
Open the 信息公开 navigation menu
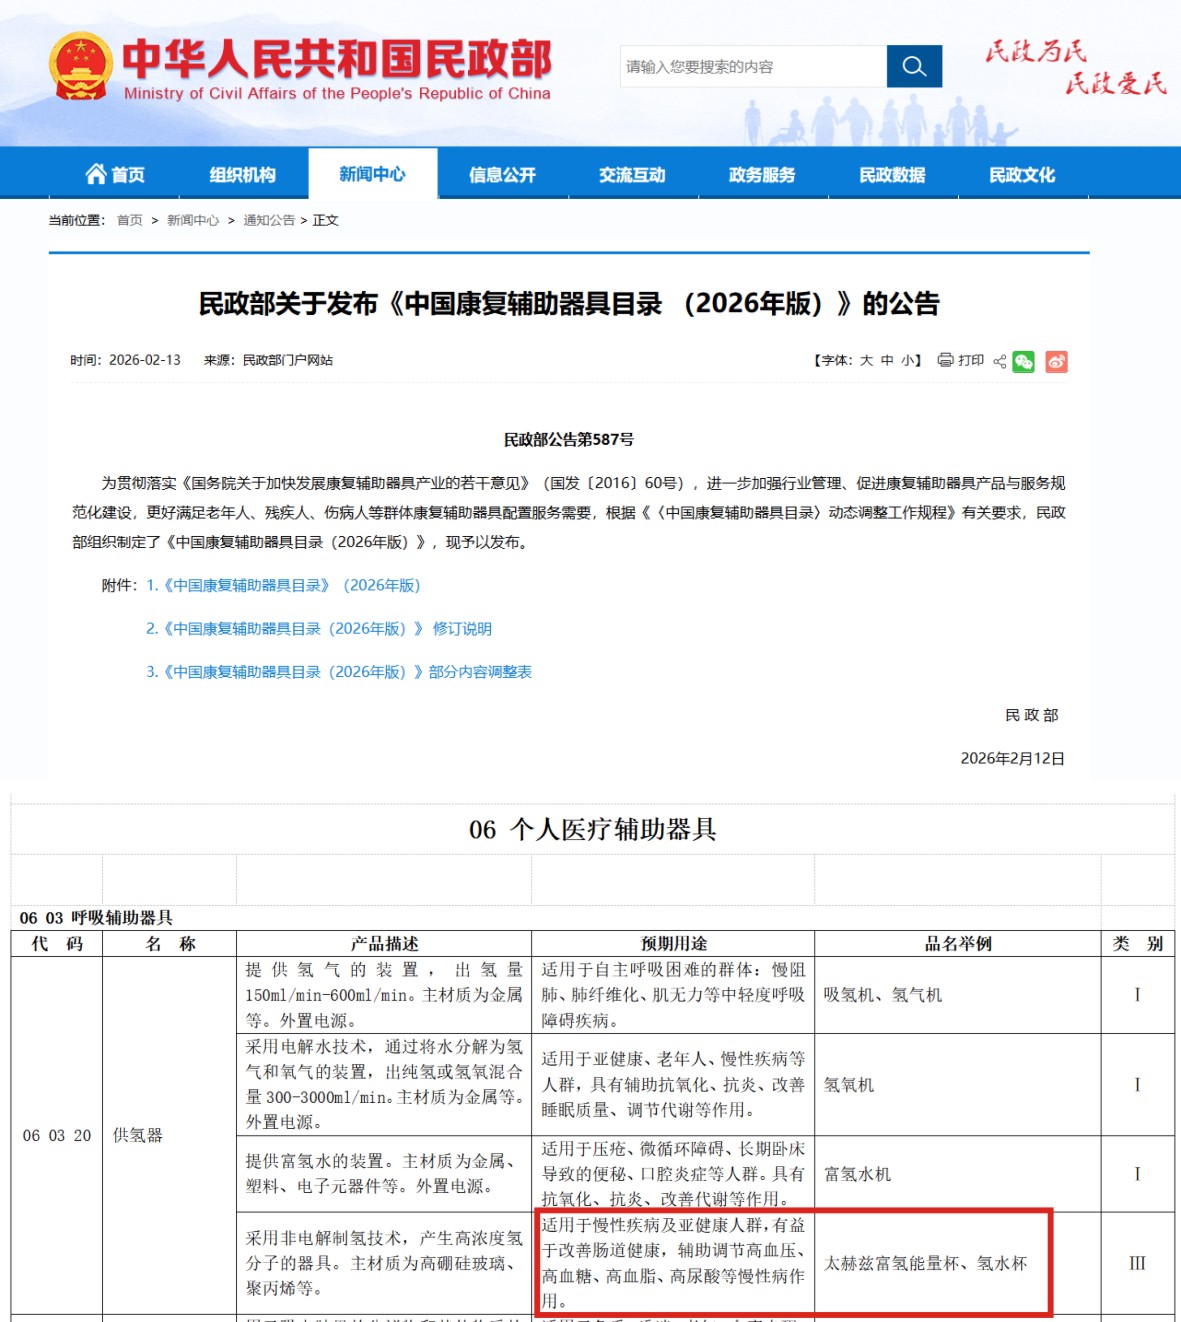tap(502, 175)
